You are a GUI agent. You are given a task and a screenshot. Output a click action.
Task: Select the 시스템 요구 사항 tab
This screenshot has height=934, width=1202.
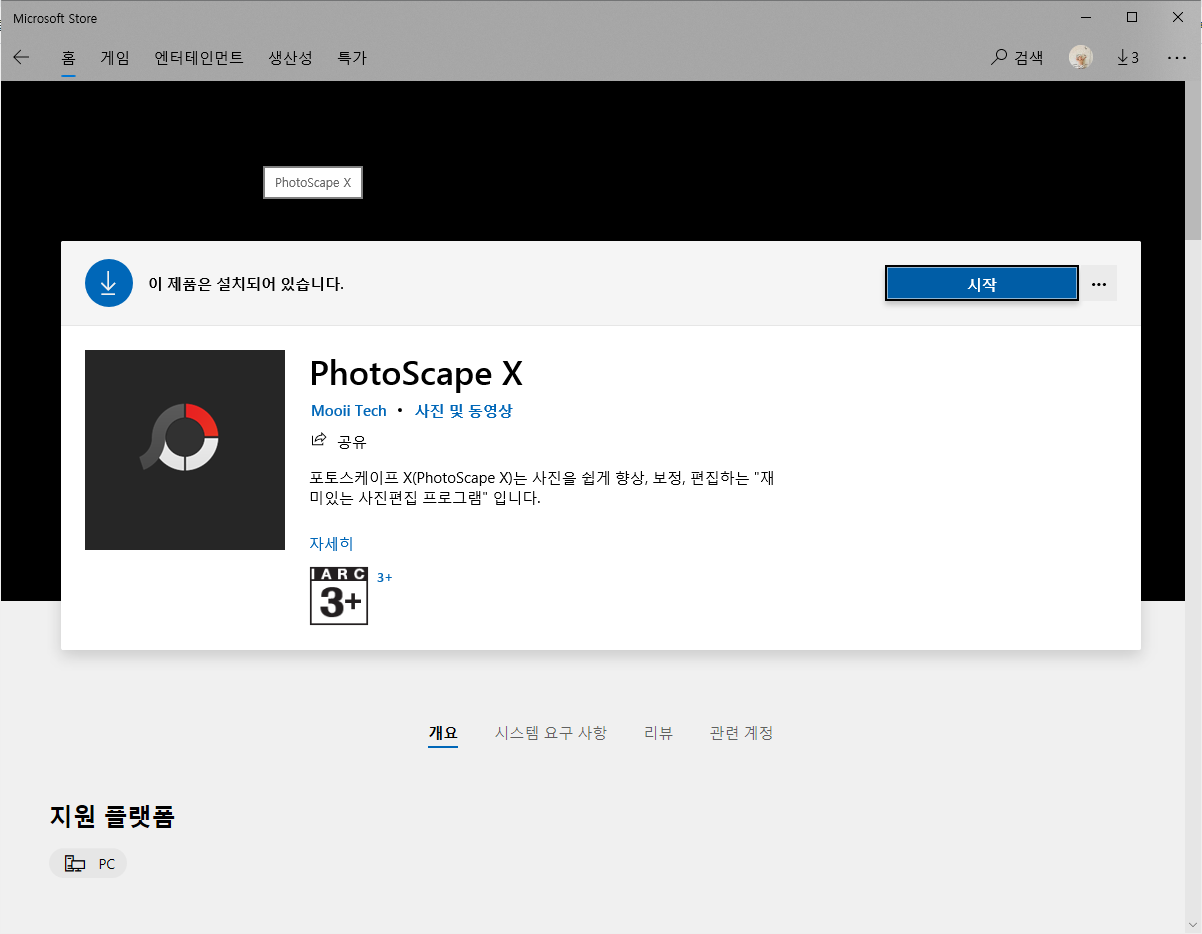tap(550, 733)
